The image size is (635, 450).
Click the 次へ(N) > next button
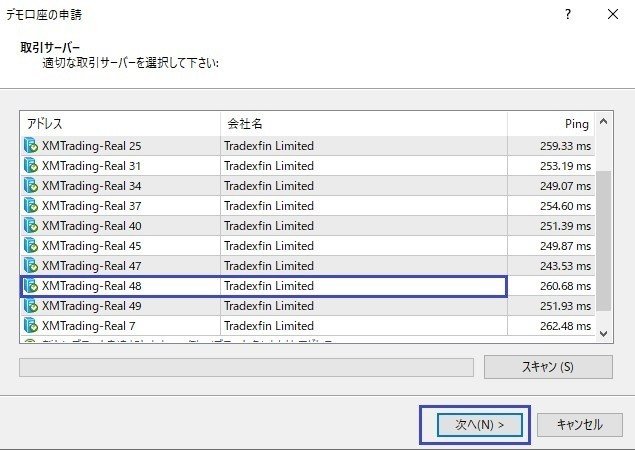tap(479, 424)
